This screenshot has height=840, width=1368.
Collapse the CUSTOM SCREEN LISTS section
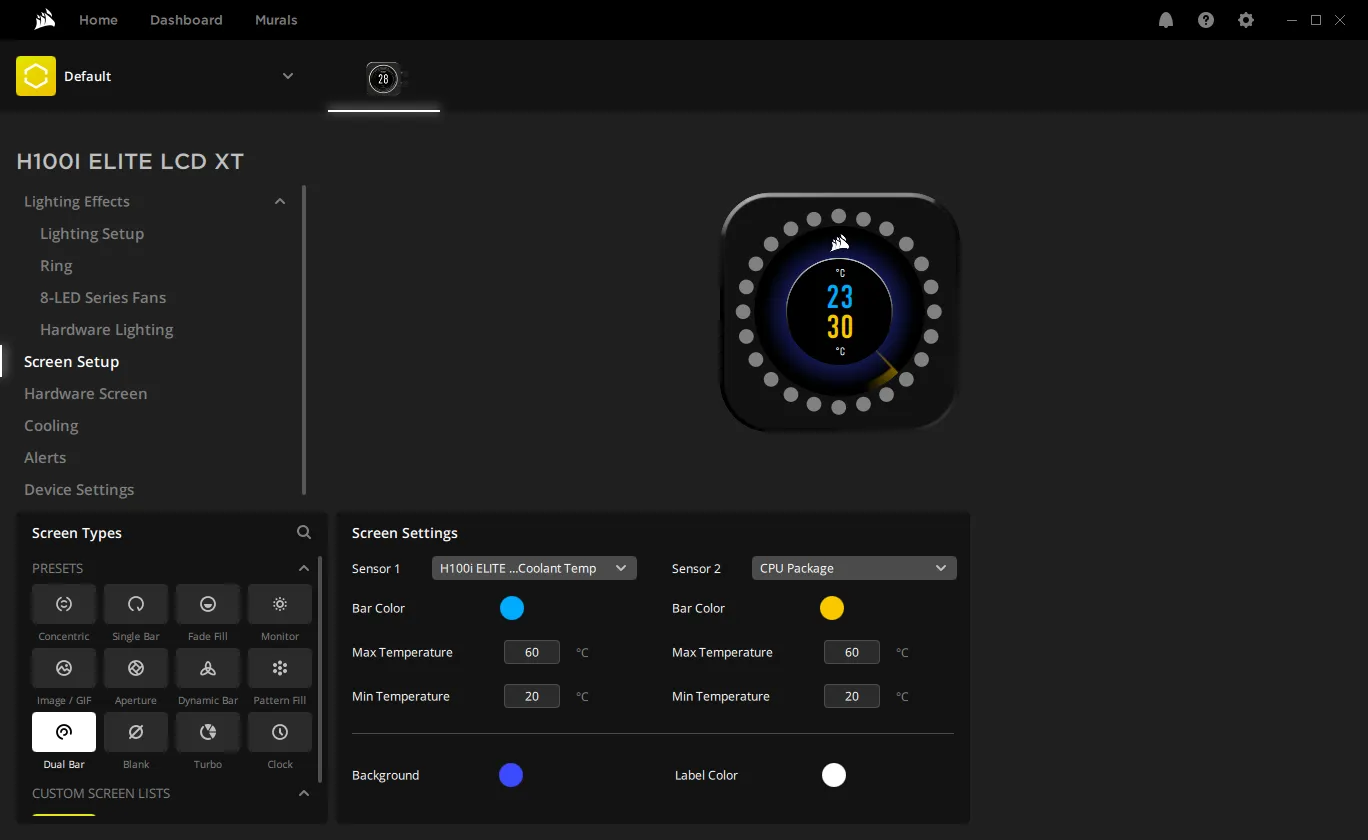[x=304, y=793]
